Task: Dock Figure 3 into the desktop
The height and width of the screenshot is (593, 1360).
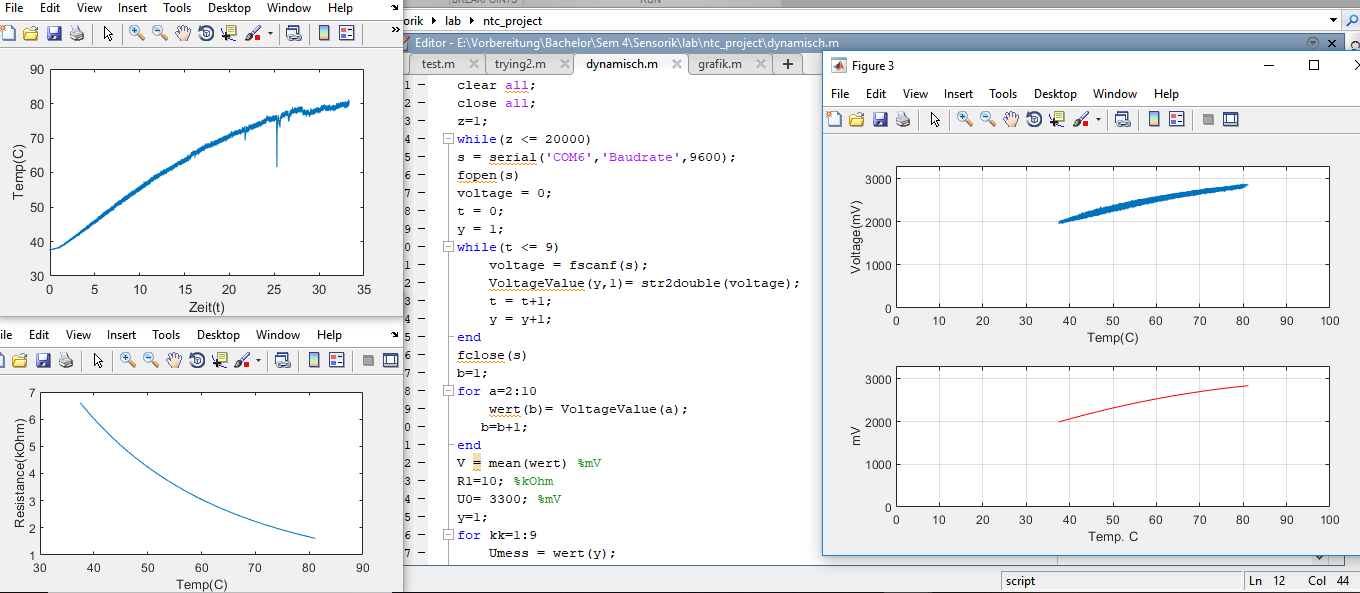Action: point(1232,119)
